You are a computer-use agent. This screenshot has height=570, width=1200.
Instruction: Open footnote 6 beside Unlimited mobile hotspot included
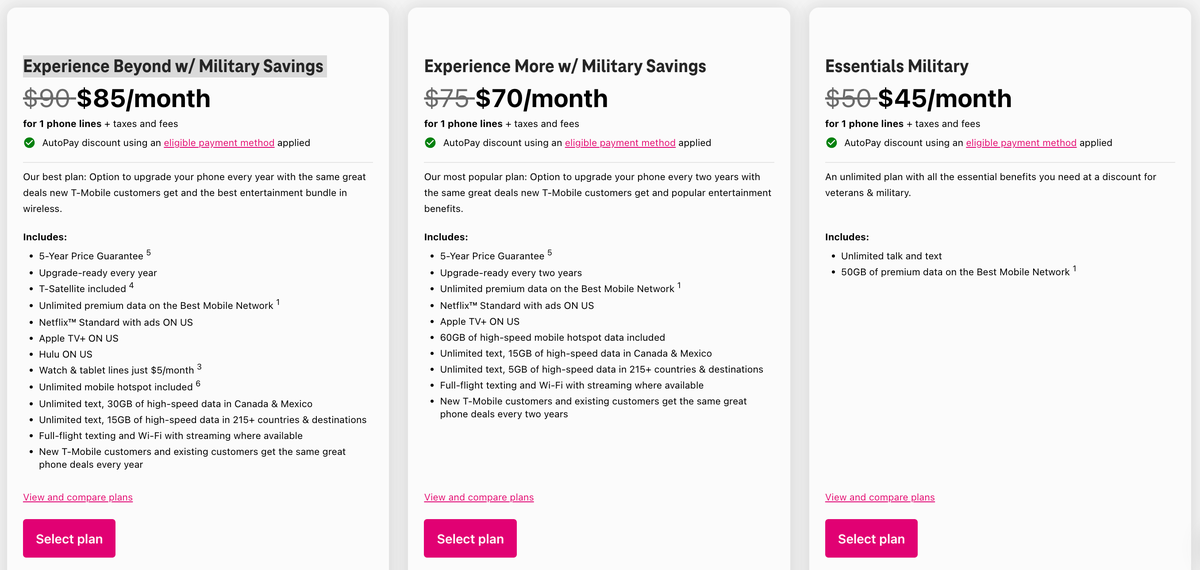(x=198, y=383)
